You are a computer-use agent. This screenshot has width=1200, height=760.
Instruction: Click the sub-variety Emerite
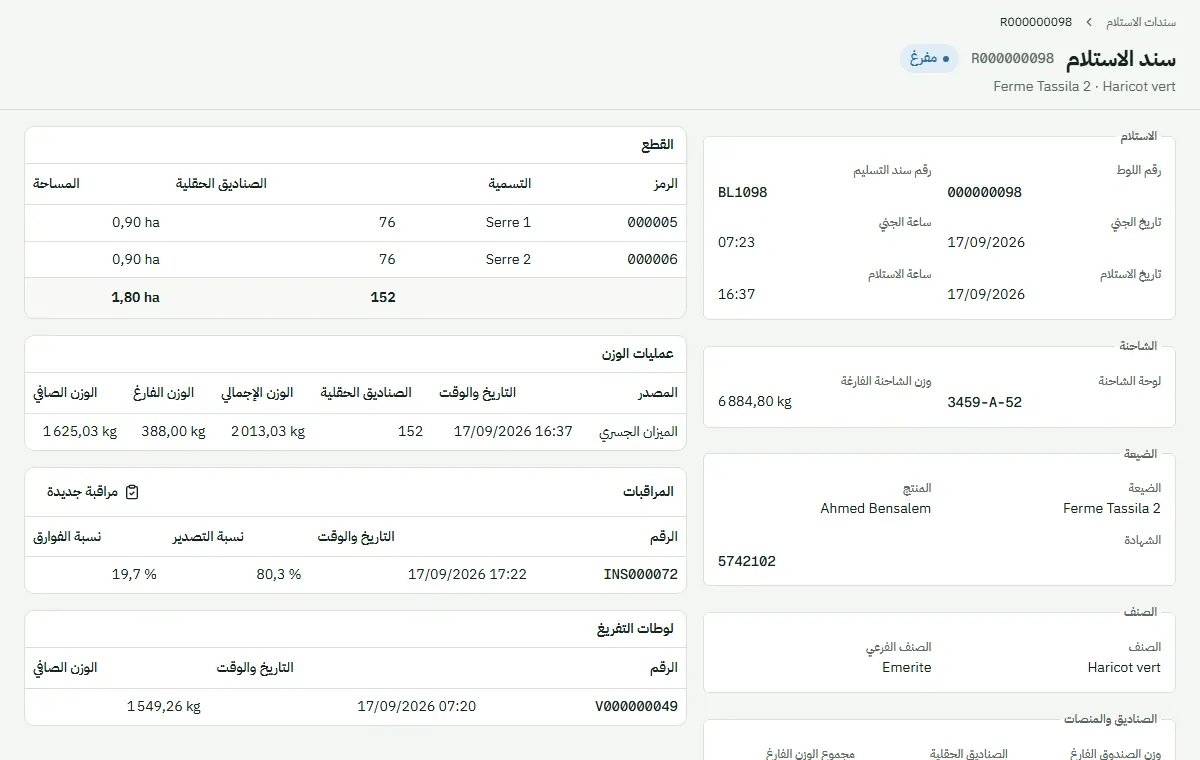click(x=907, y=667)
